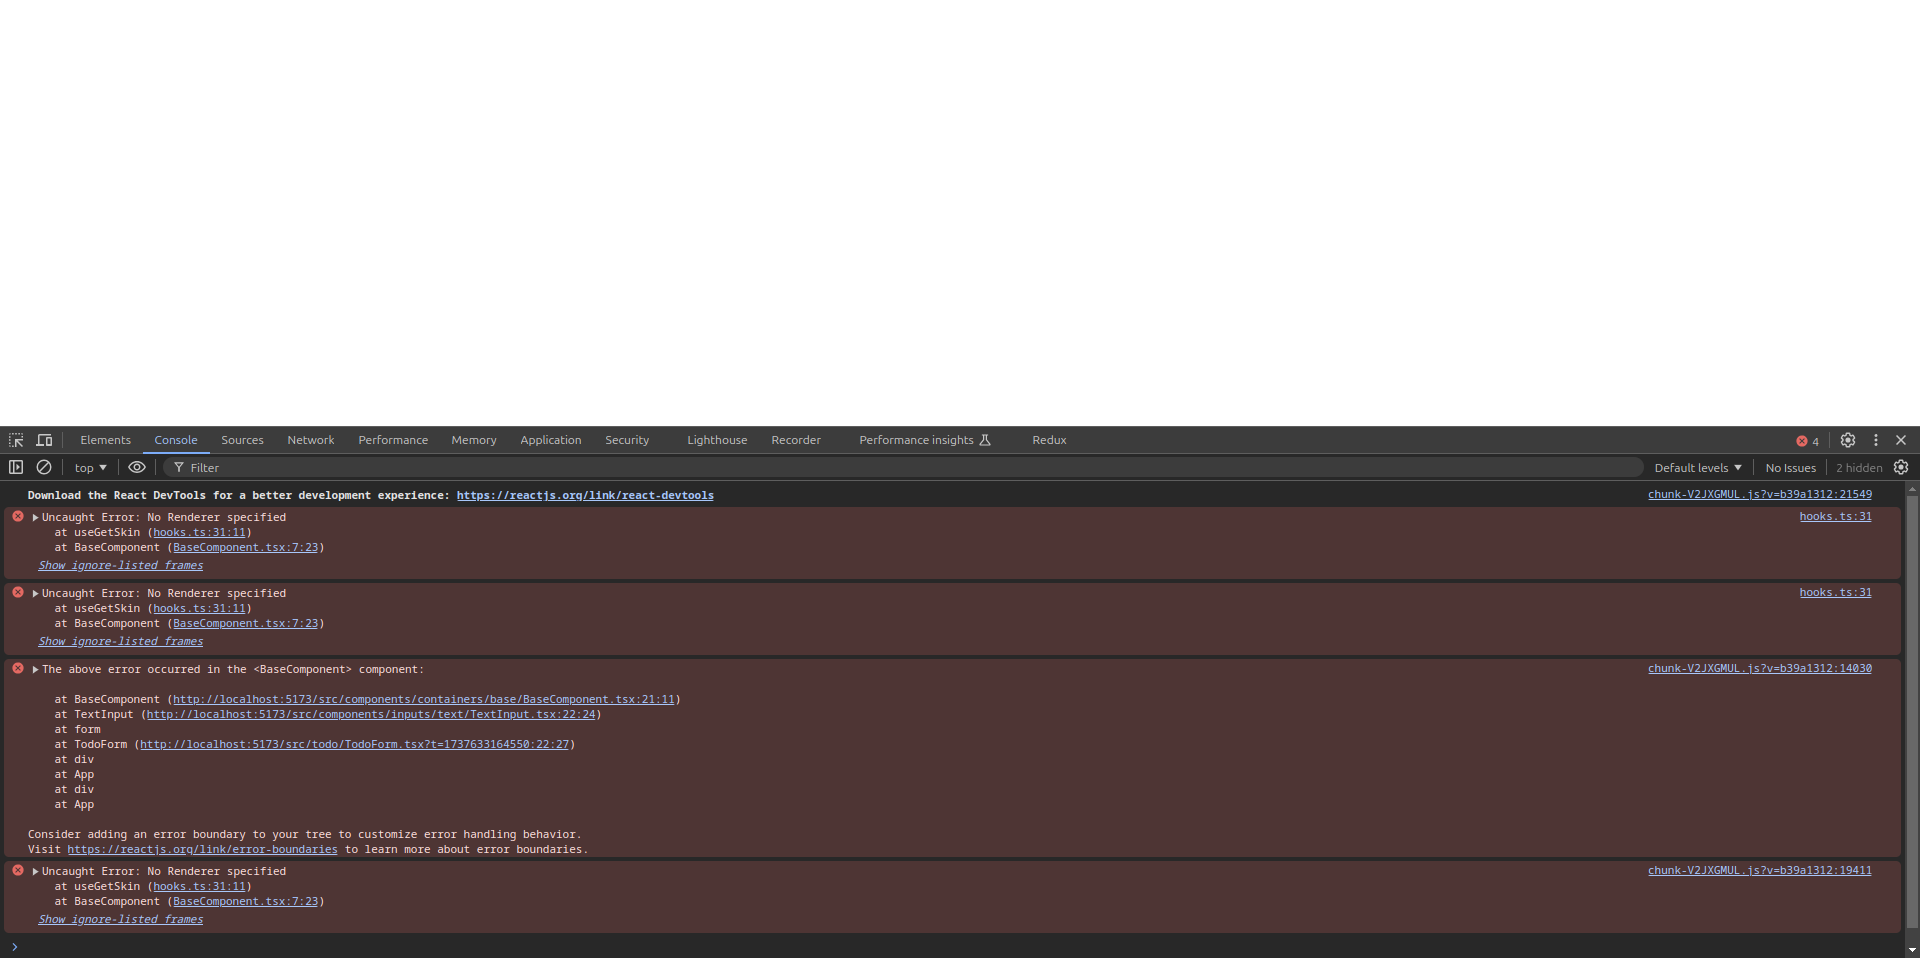
Task: Create a live expression via eye icon
Action: click(x=137, y=467)
